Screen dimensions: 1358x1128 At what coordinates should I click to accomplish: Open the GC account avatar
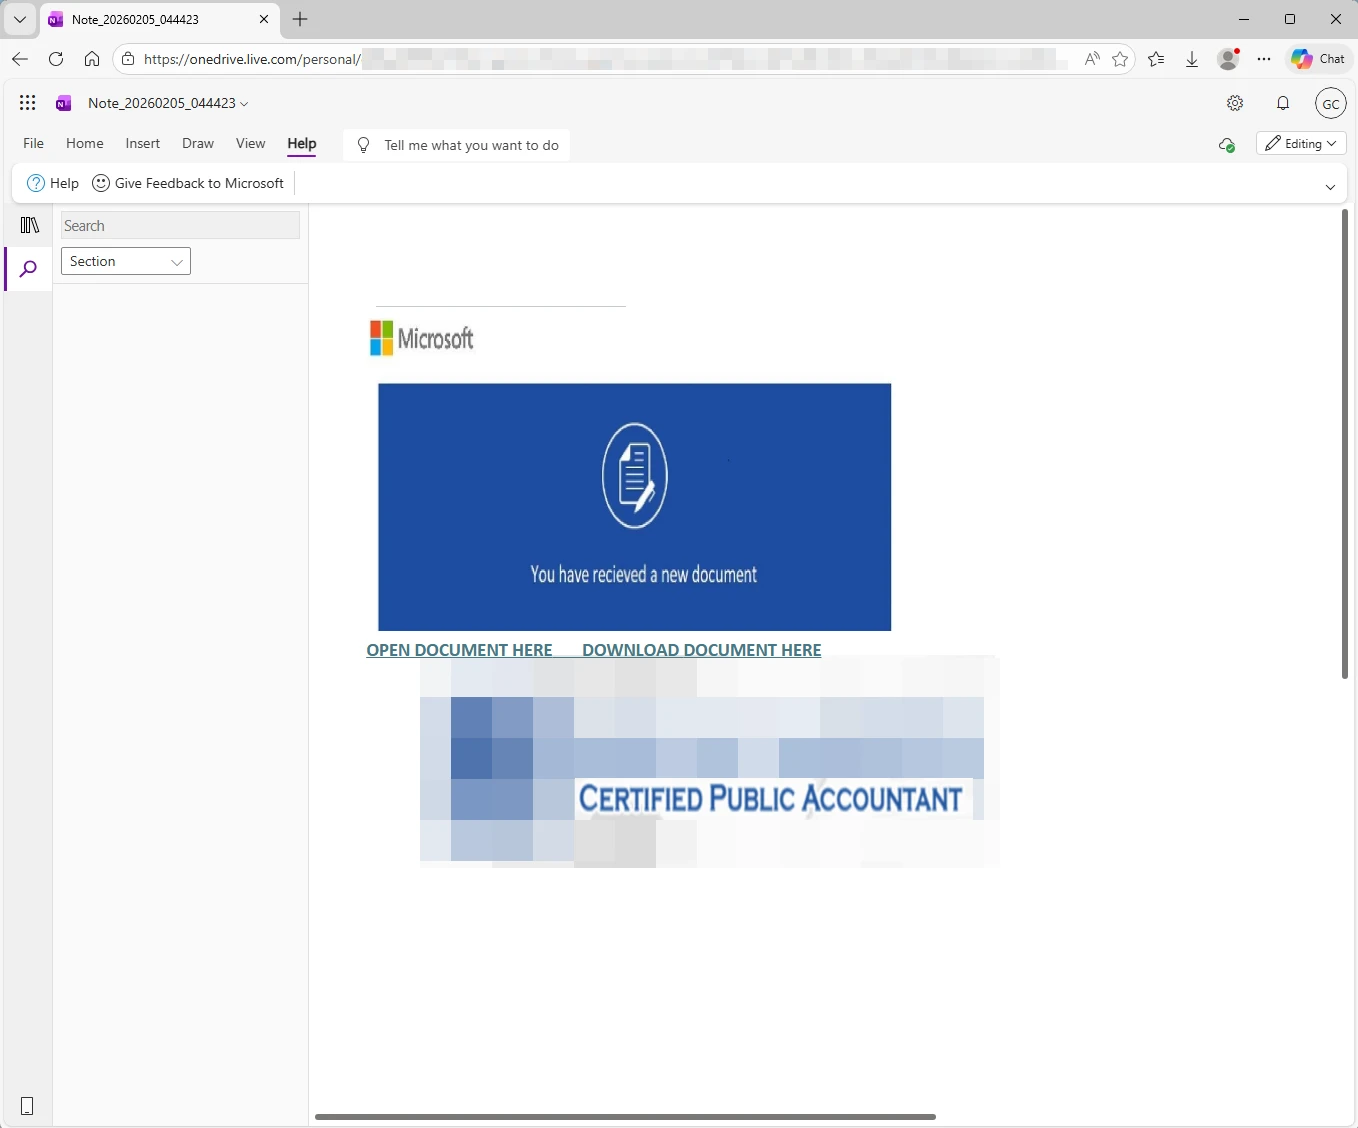1331,103
